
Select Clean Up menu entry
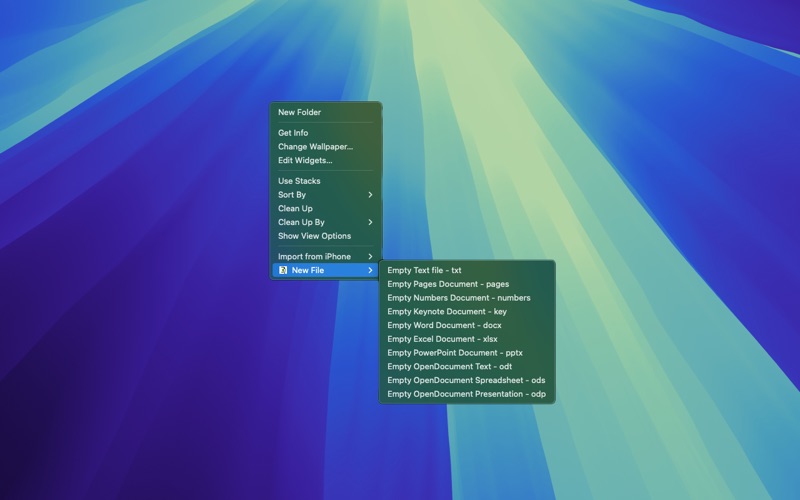tap(326, 208)
